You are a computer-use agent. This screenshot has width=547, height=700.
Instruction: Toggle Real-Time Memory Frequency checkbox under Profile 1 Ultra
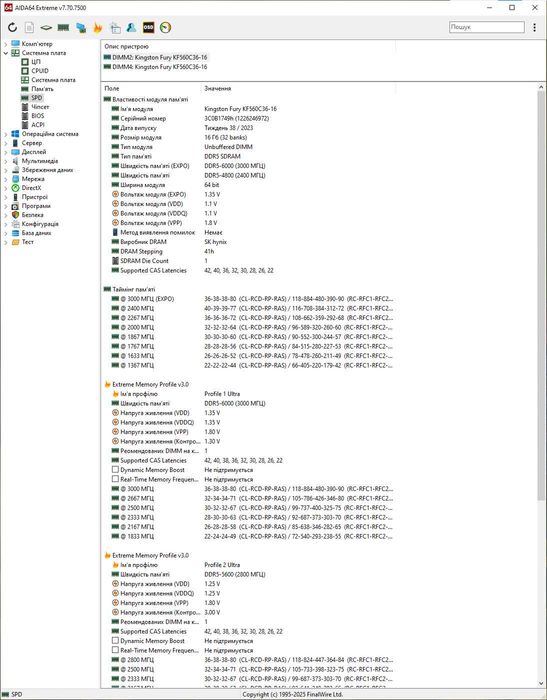pyautogui.click(x=115, y=479)
